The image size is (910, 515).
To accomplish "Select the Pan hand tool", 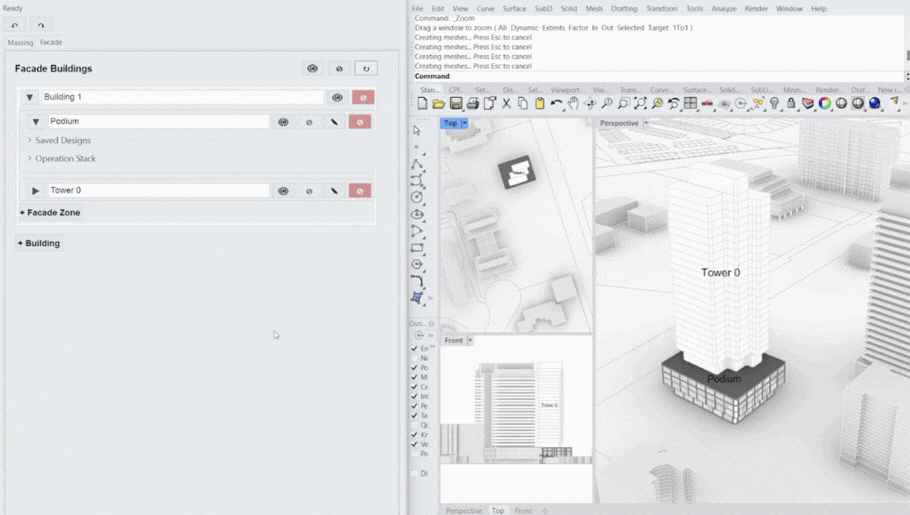I will tap(573, 103).
